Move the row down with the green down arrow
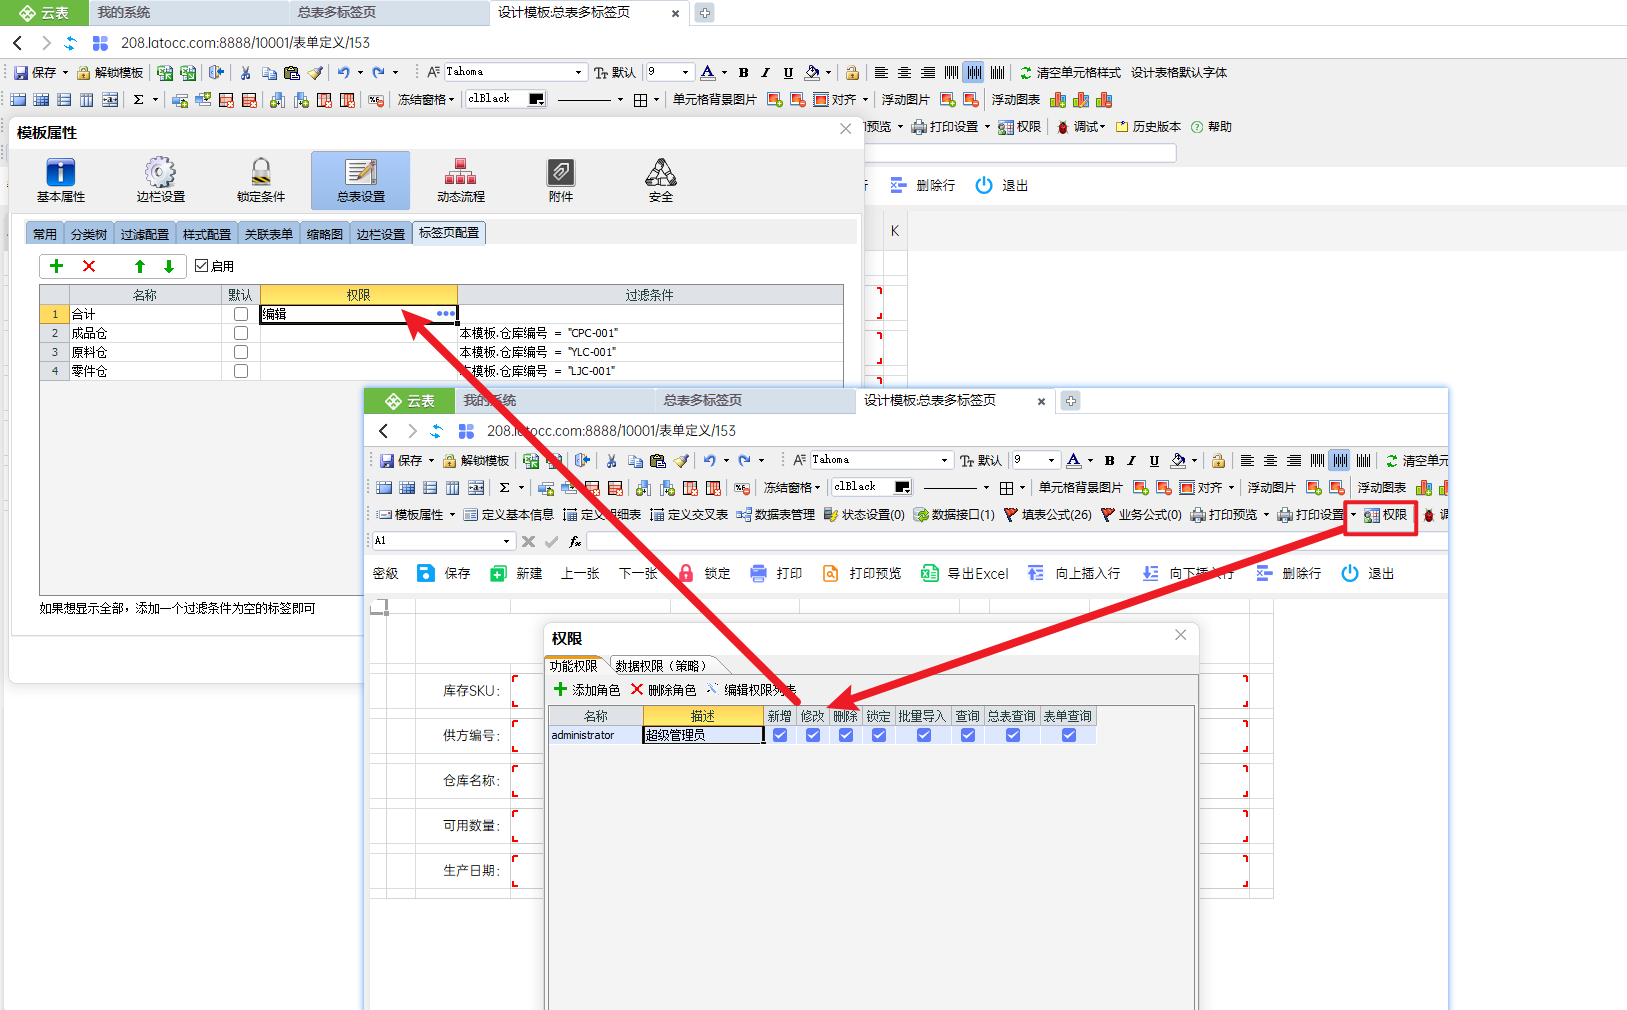1627x1010 pixels. click(x=169, y=266)
